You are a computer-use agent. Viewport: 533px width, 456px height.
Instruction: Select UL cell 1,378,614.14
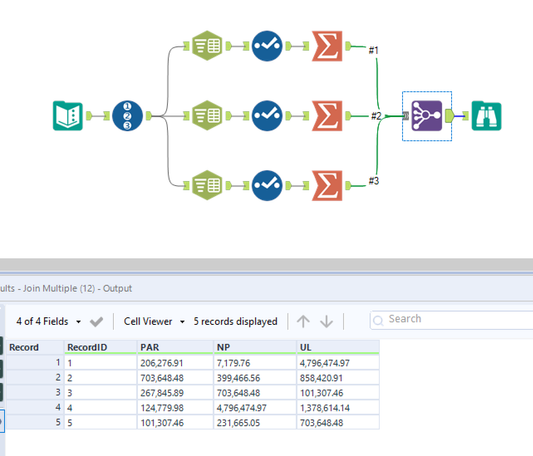pyautogui.click(x=338, y=408)
